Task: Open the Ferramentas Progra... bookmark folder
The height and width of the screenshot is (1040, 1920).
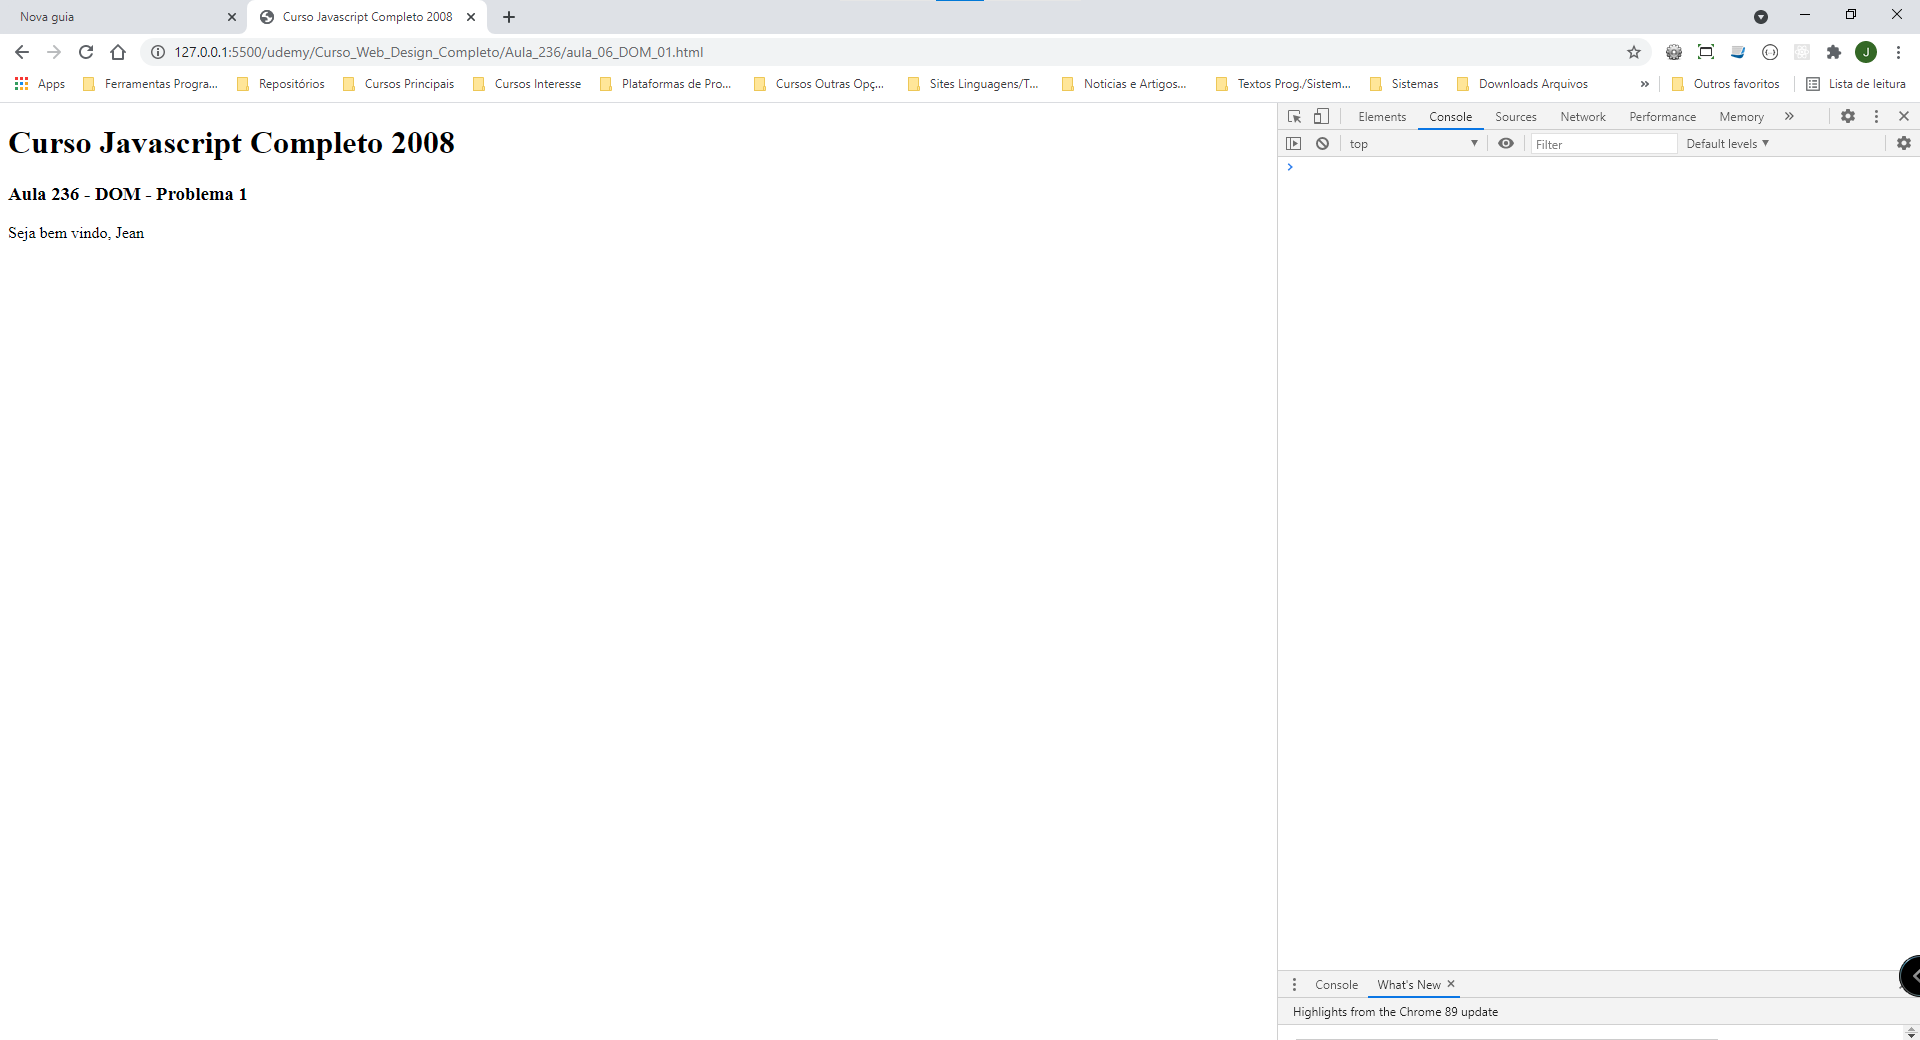Action: point(150,84)
